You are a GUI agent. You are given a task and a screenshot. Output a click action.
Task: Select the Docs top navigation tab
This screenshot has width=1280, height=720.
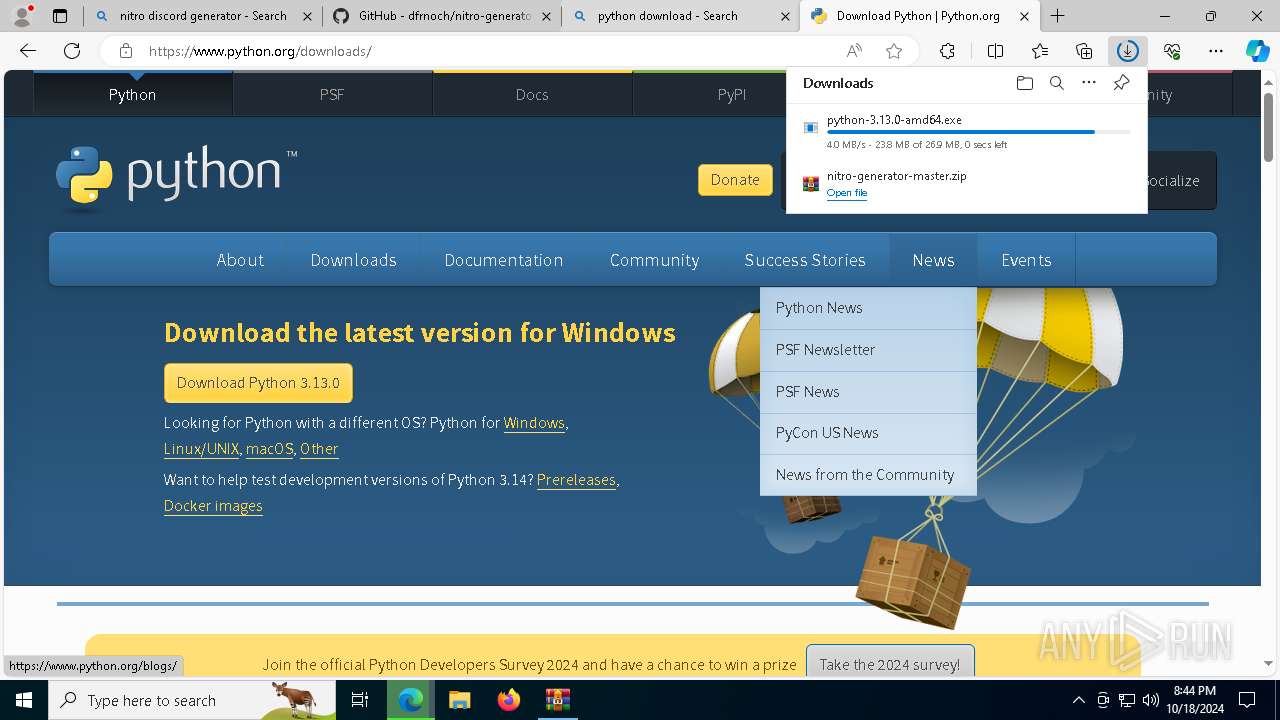click(532, 94)
